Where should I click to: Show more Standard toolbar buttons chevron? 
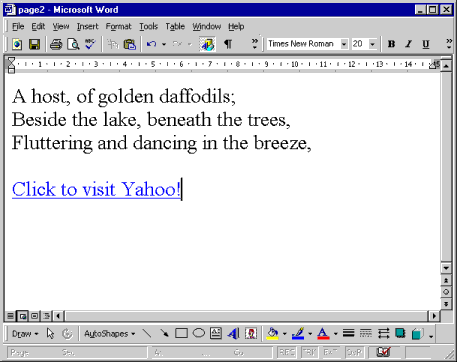255,44
